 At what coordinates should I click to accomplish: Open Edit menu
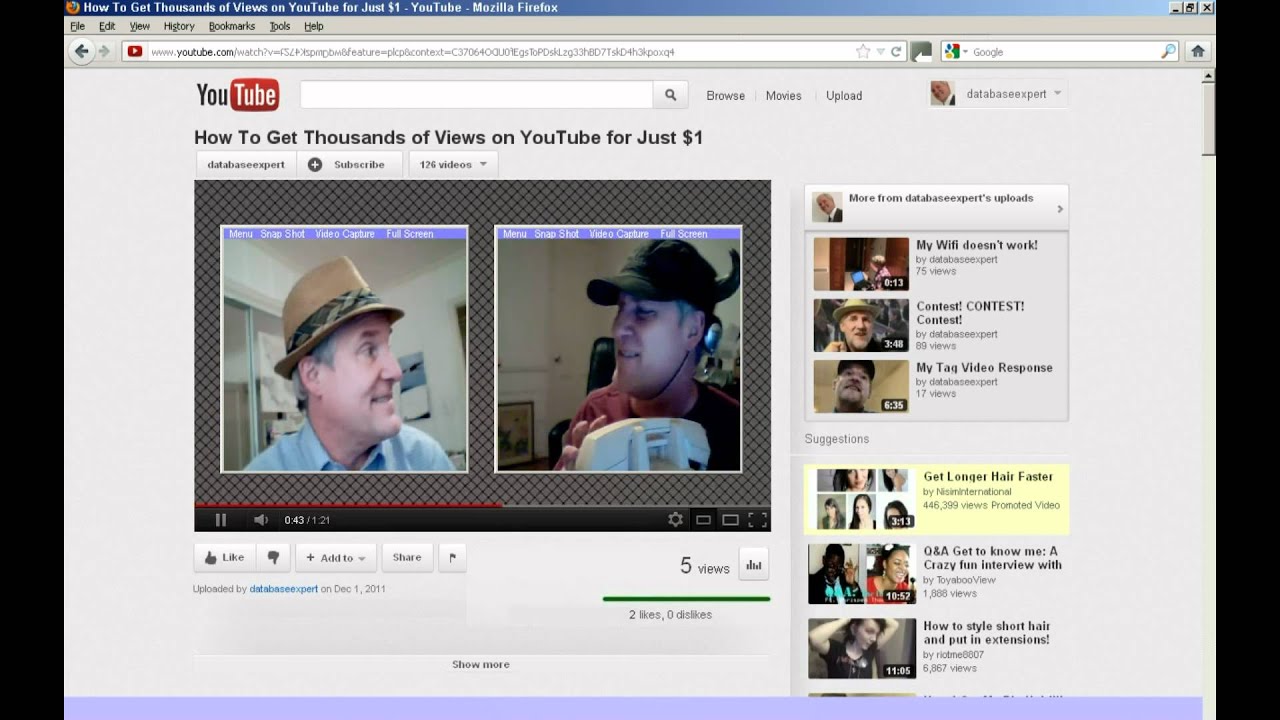click(x=107, y=26)
